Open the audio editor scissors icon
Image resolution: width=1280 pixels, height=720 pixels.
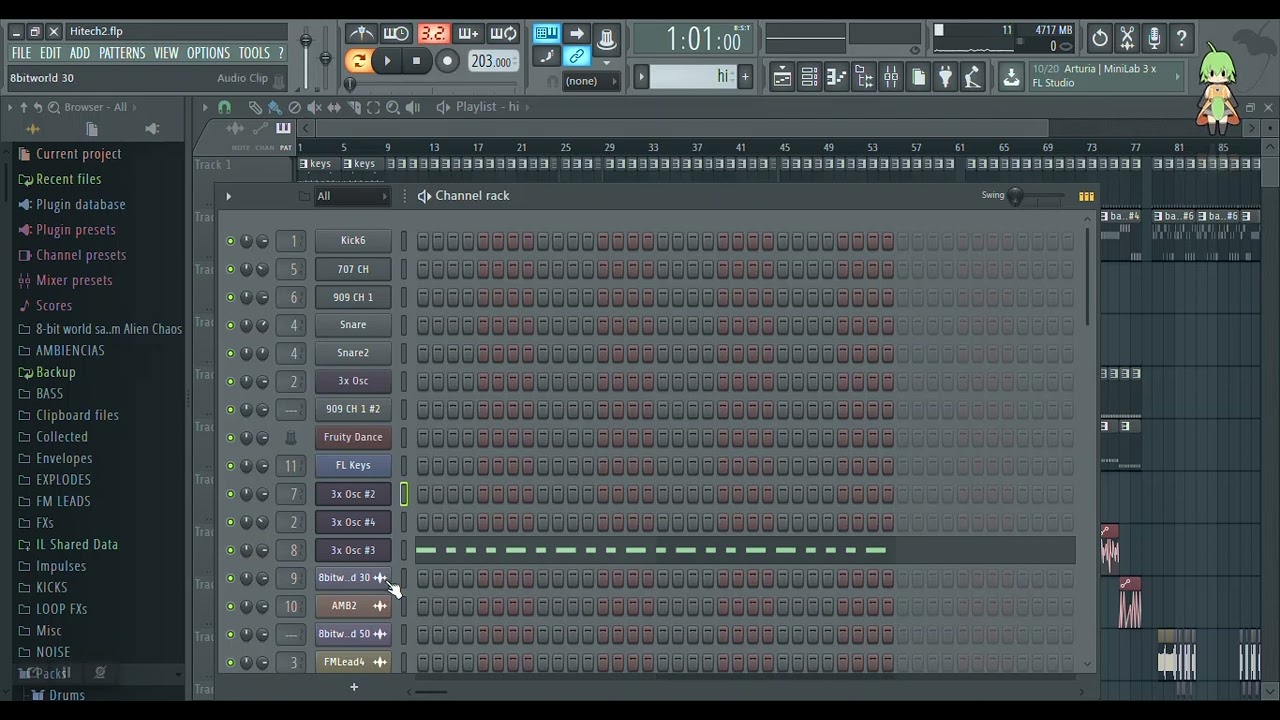[1127, 39]
